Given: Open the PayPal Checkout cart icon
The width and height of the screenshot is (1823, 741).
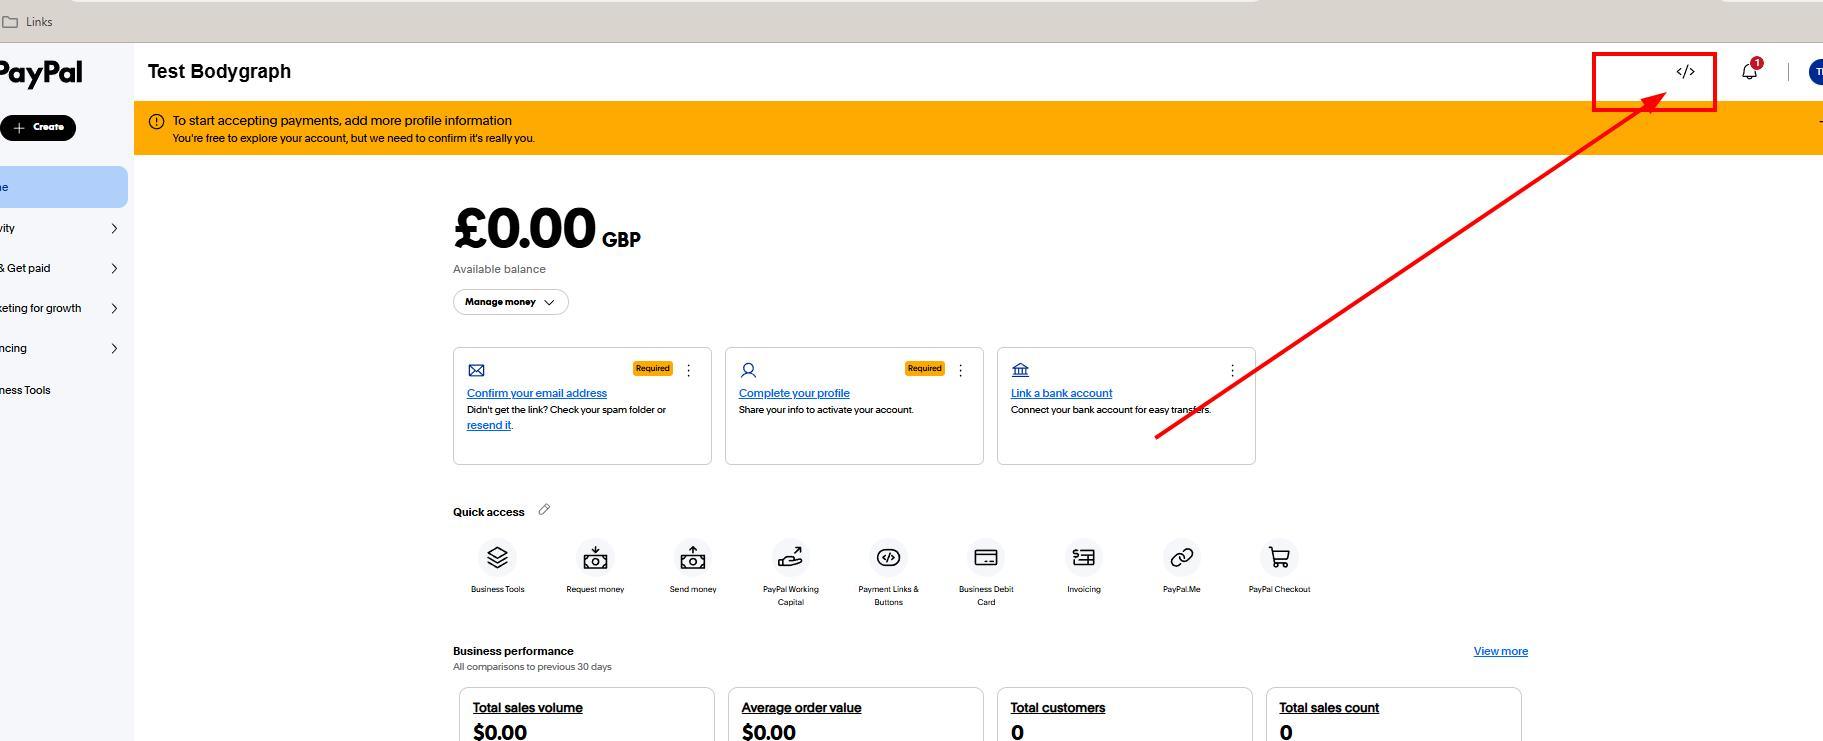Looking at the screenshot, I should [1279, 558].
